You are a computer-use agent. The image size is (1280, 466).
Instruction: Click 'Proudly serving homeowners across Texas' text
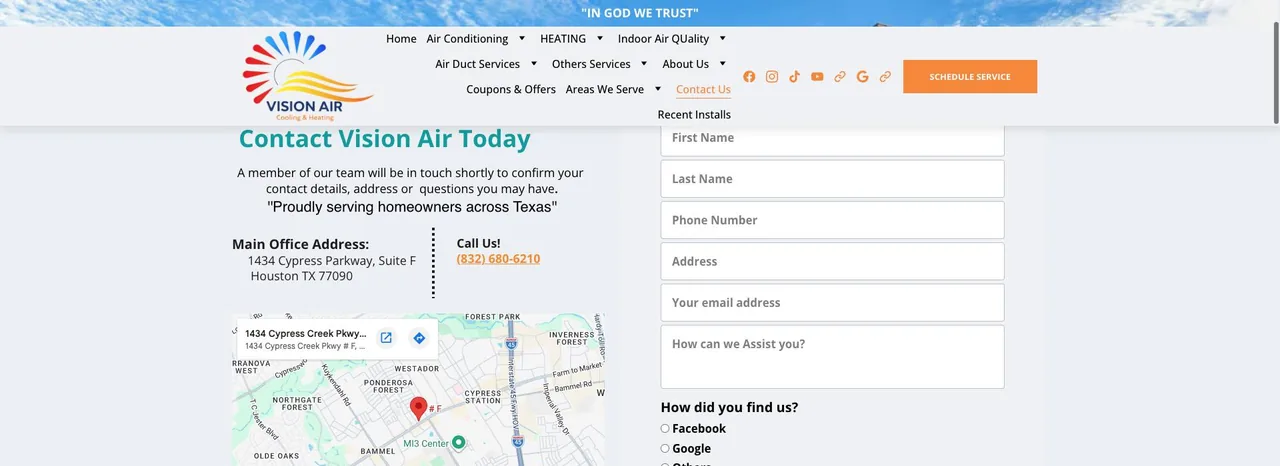tap(412, 207)
